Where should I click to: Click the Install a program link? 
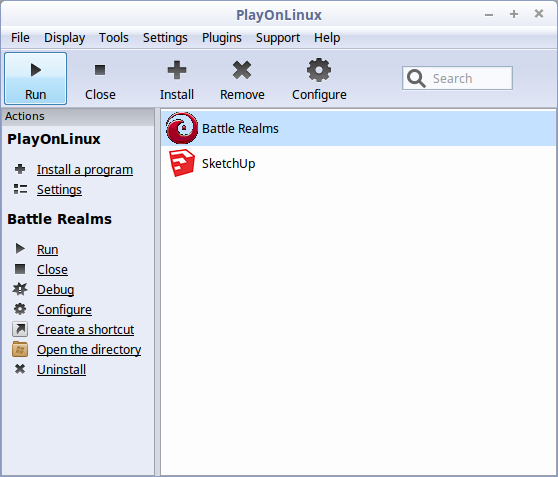pos(85,169)
